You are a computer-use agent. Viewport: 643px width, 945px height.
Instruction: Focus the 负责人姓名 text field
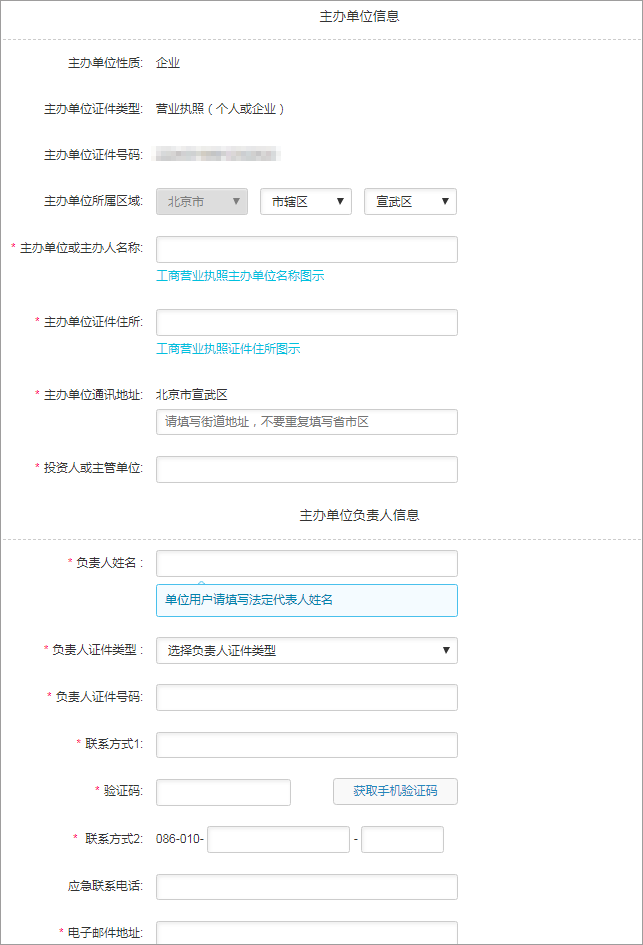307,563
